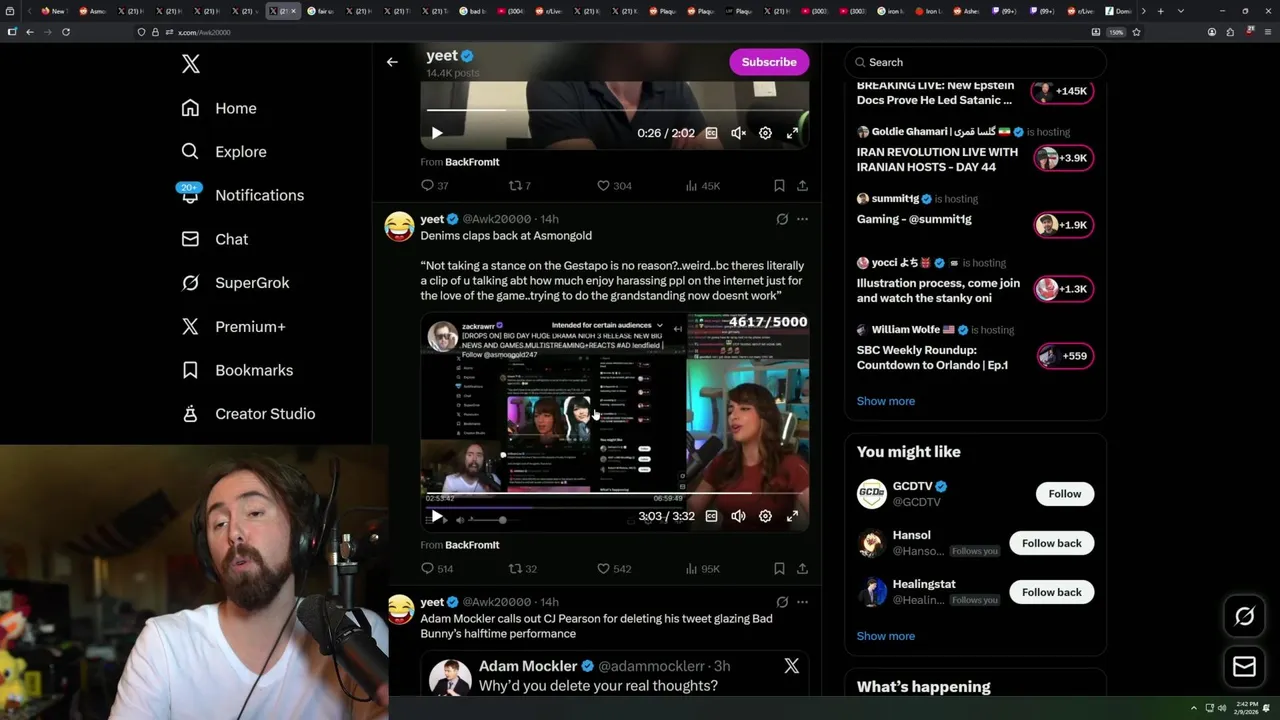Click the Subscribe button
This screenshot has height=720, width=1280.
(x=769, y=62)
